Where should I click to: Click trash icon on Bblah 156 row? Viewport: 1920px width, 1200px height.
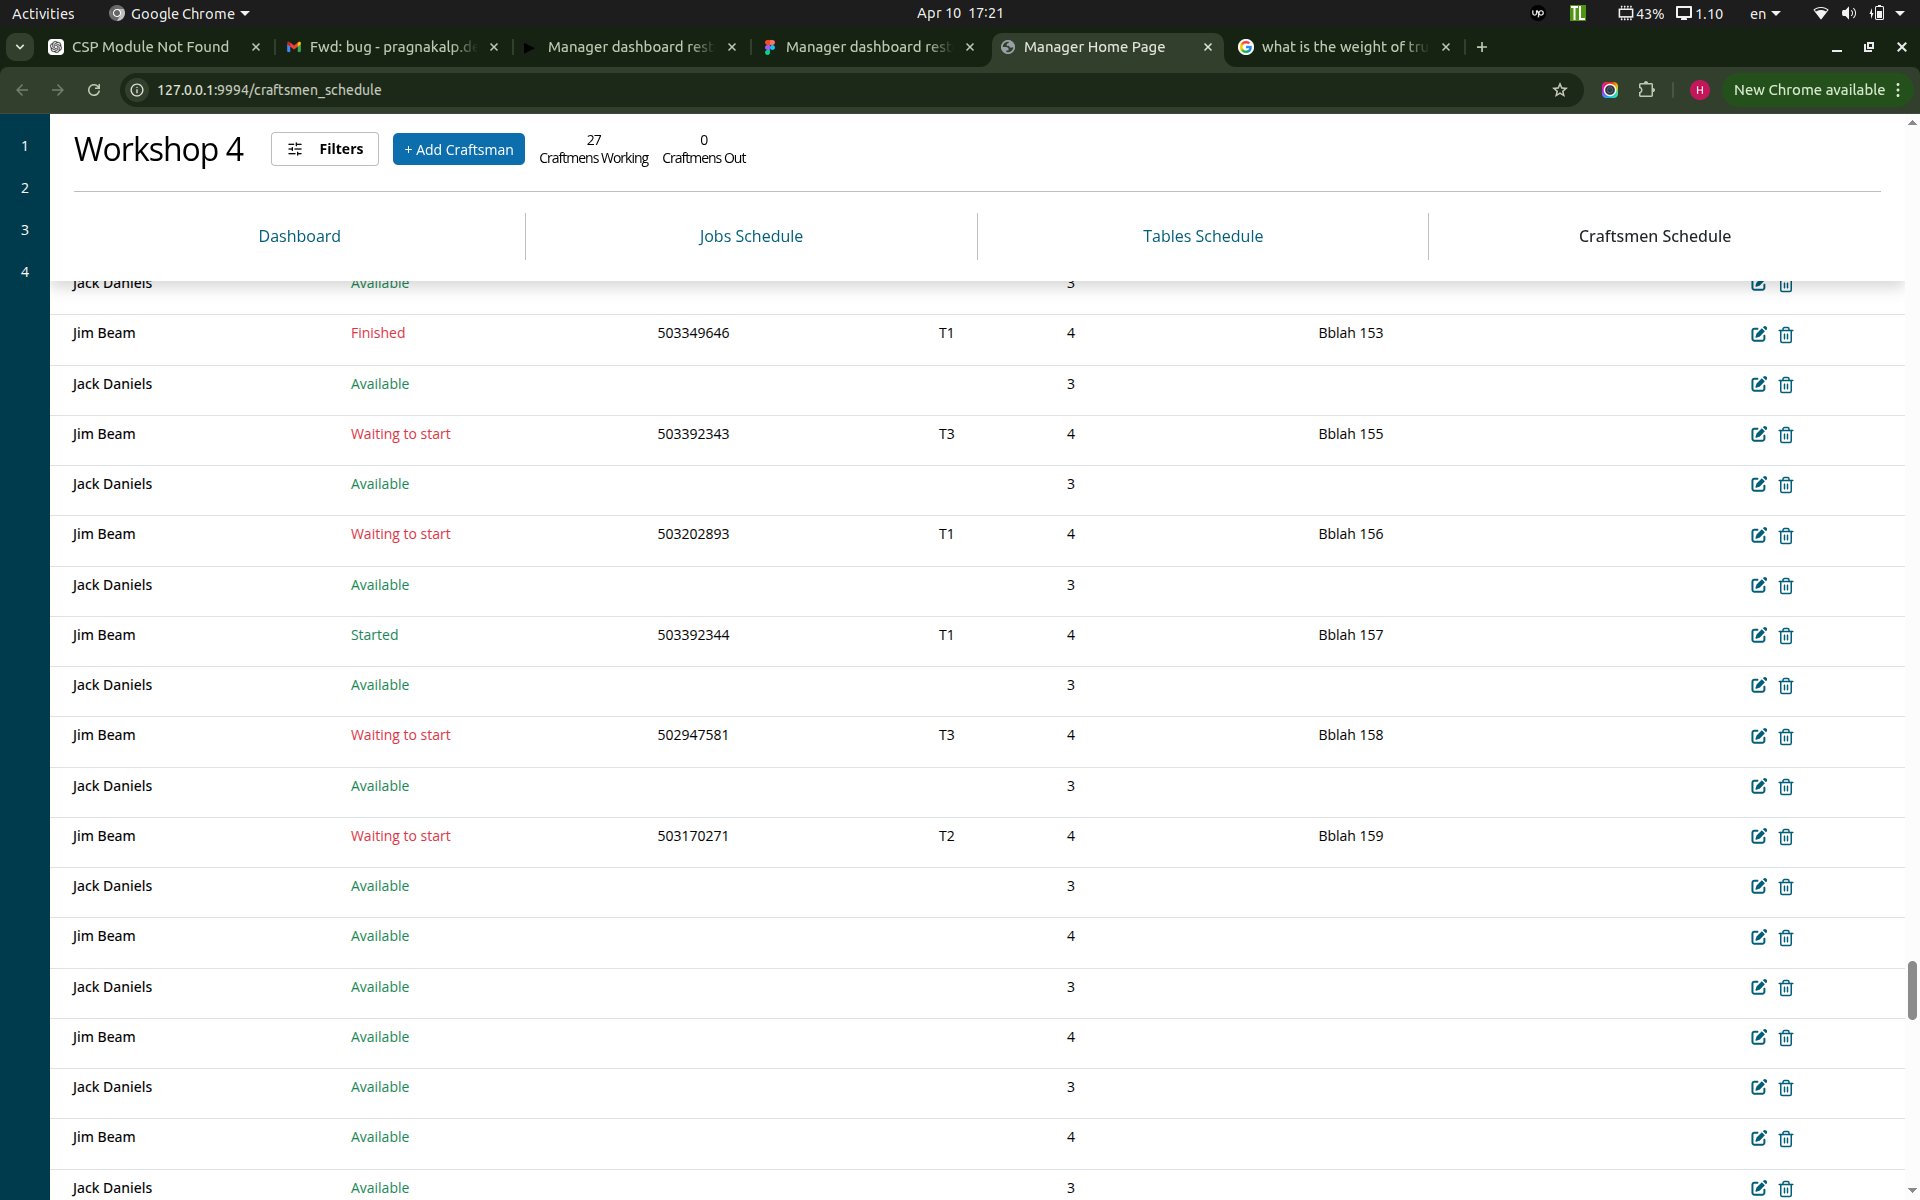coord(1786,535)
